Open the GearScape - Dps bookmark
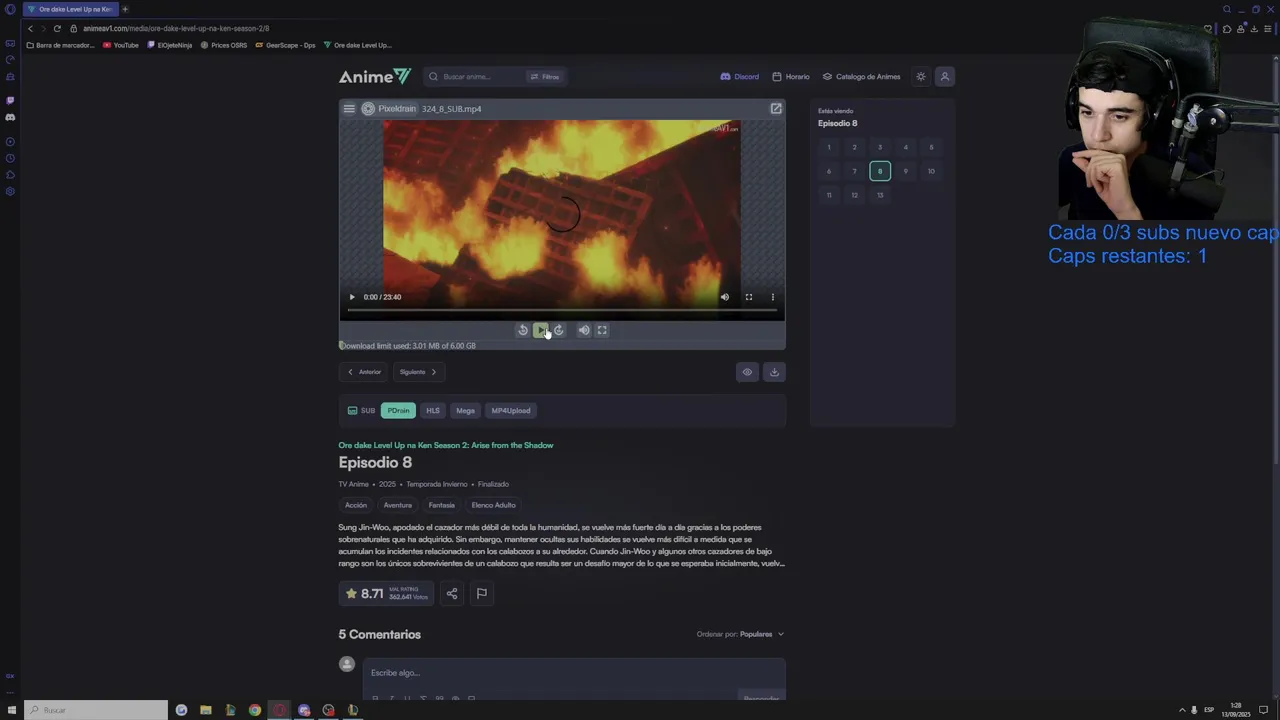 (285, 45)
